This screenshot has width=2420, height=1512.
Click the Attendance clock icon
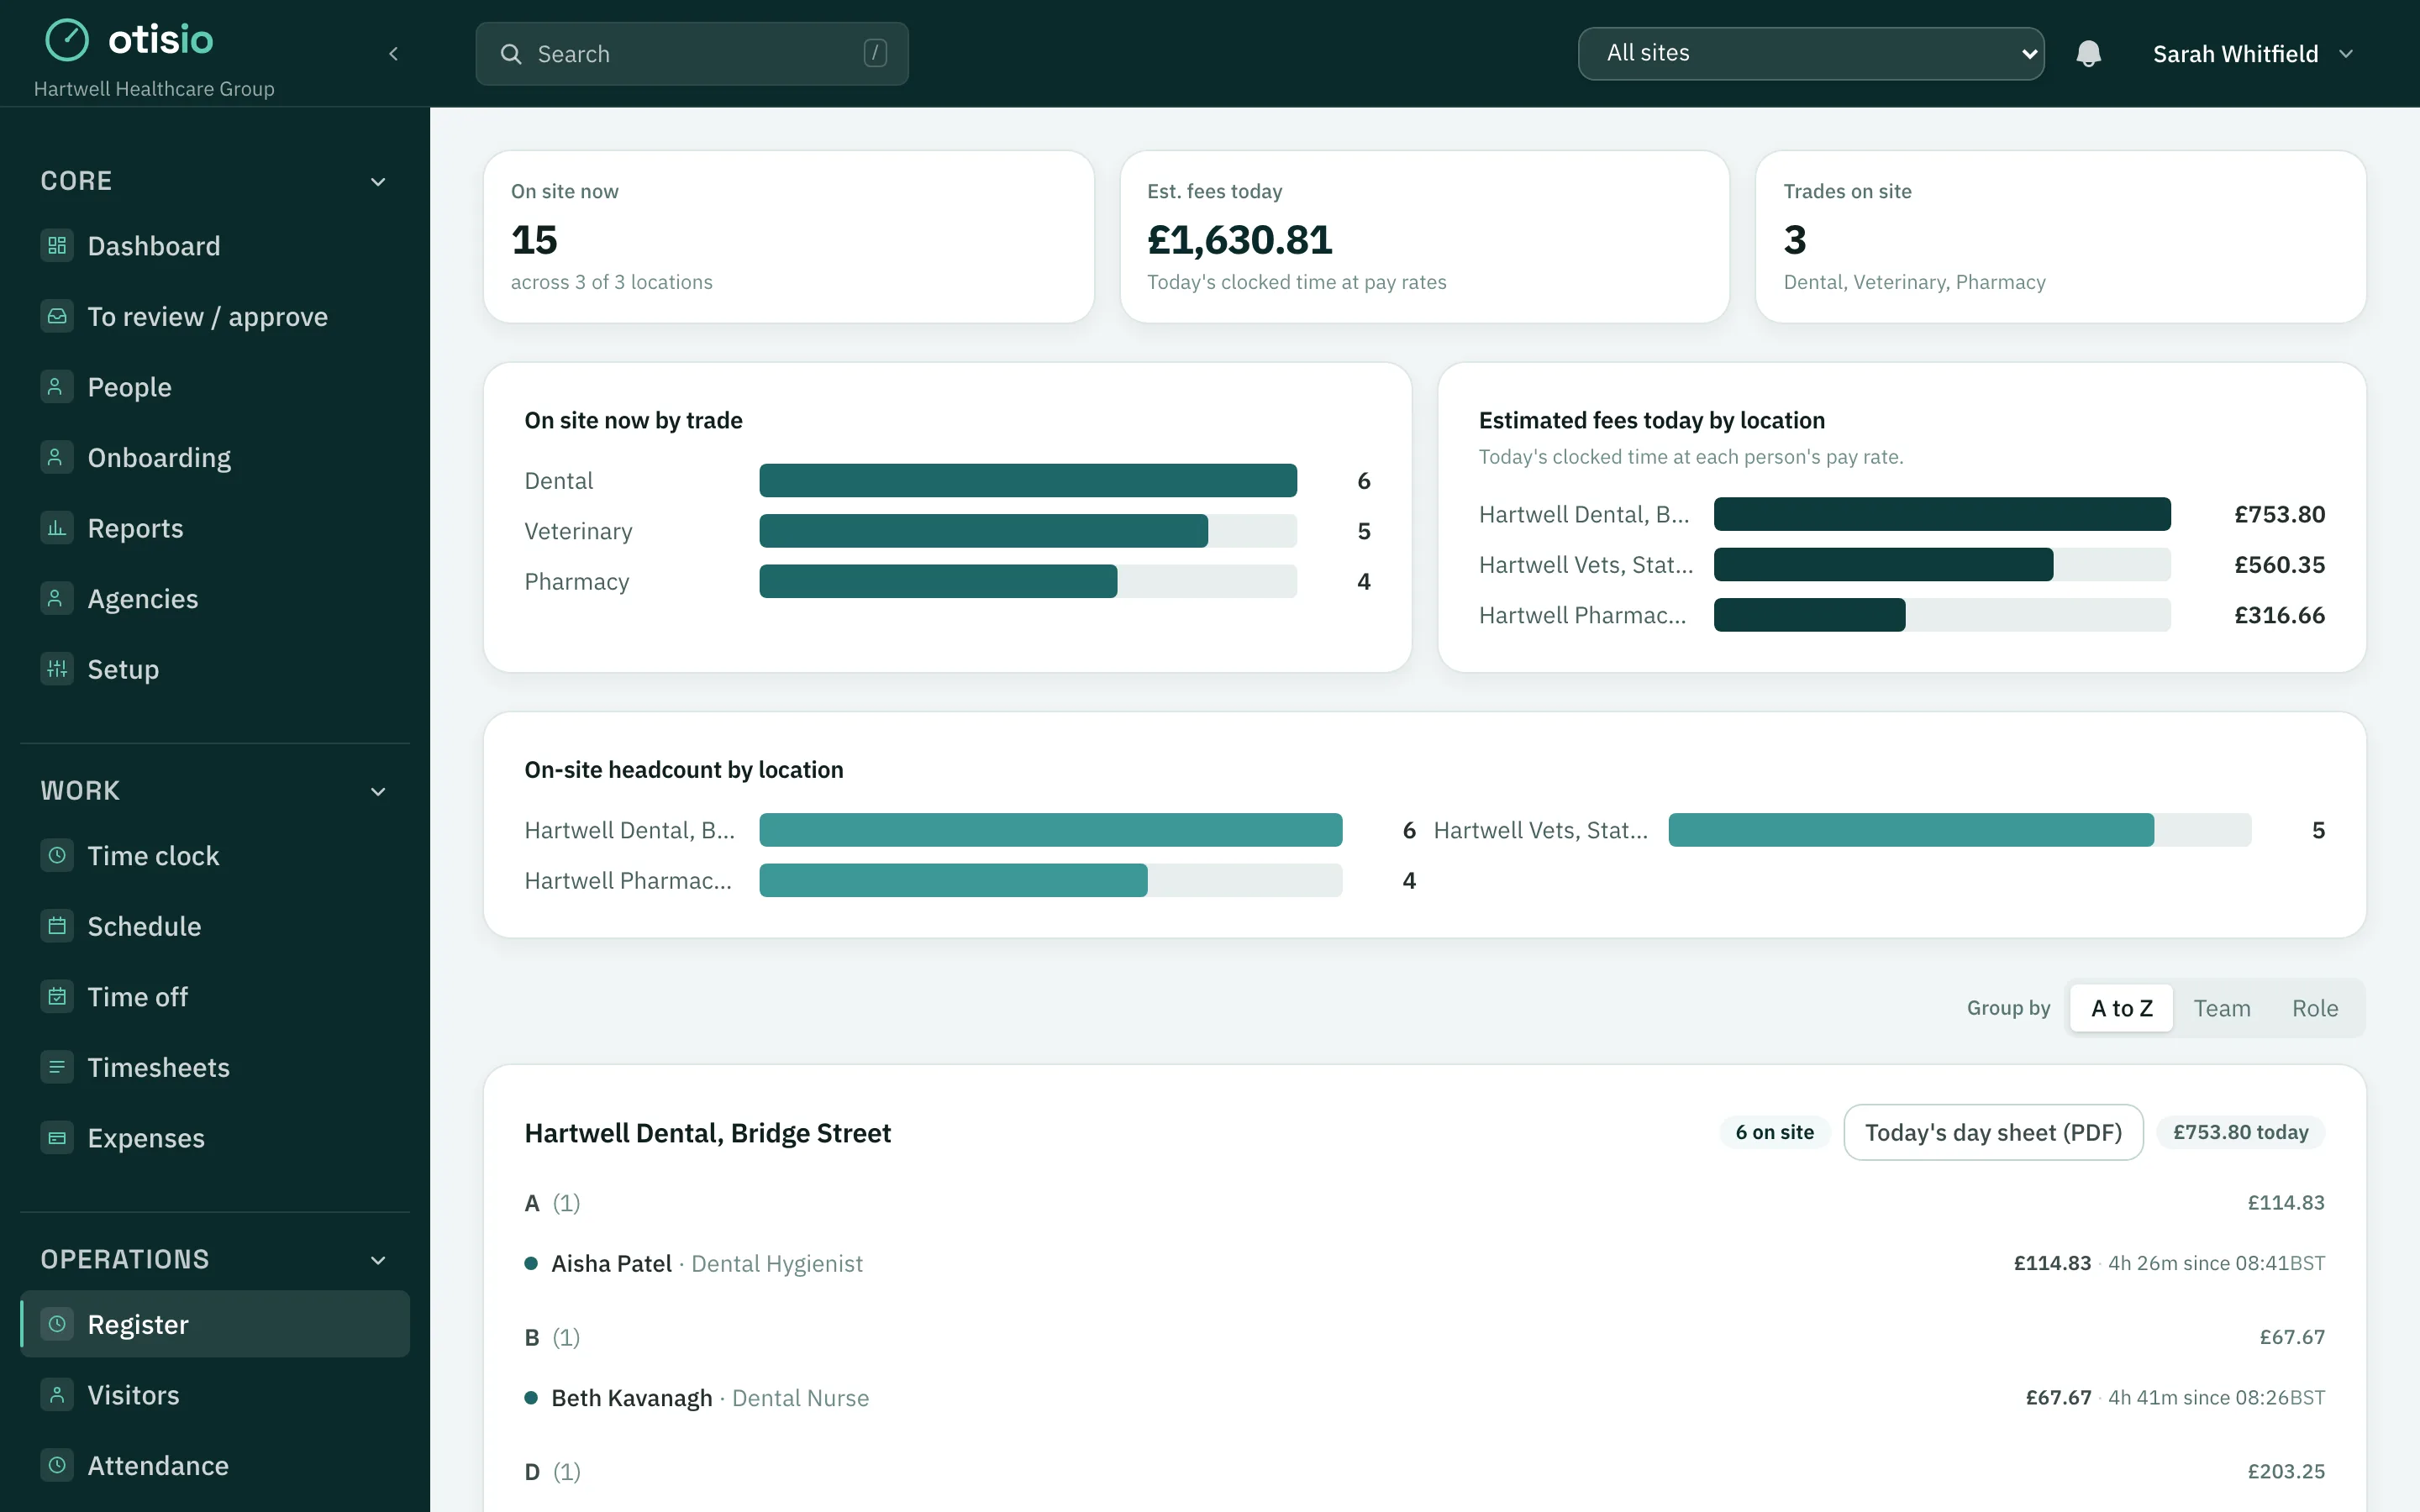(x=57, y=1465)
